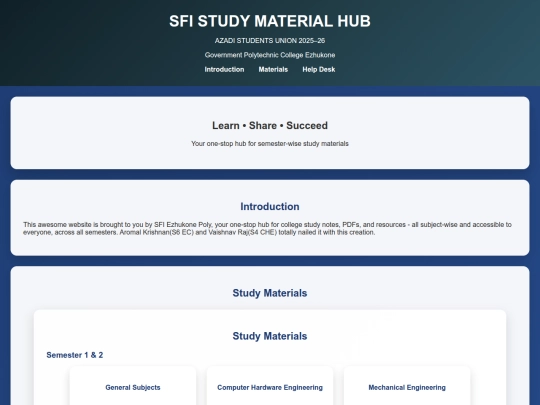The width and height of the screenshot is (540, 405).
Task: Open the Materials nav link
Action: click(273, 70)
